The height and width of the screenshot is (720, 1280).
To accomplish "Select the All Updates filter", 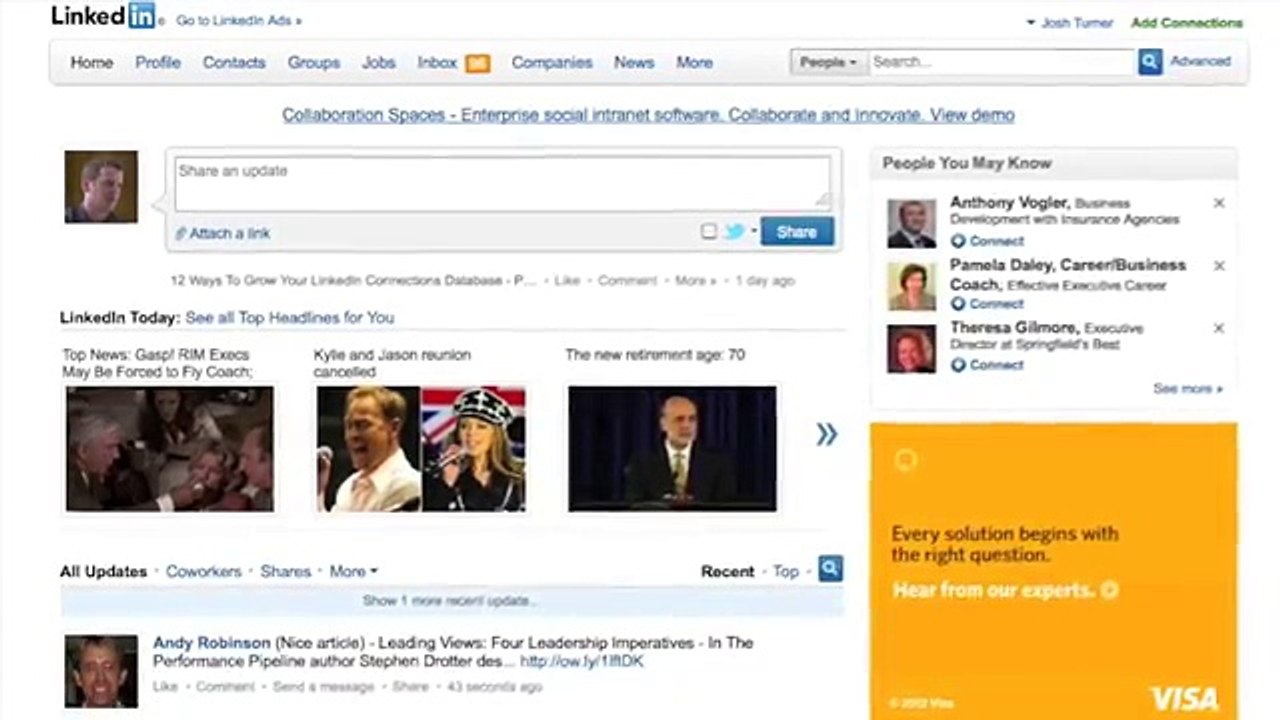I will point(103,572).
